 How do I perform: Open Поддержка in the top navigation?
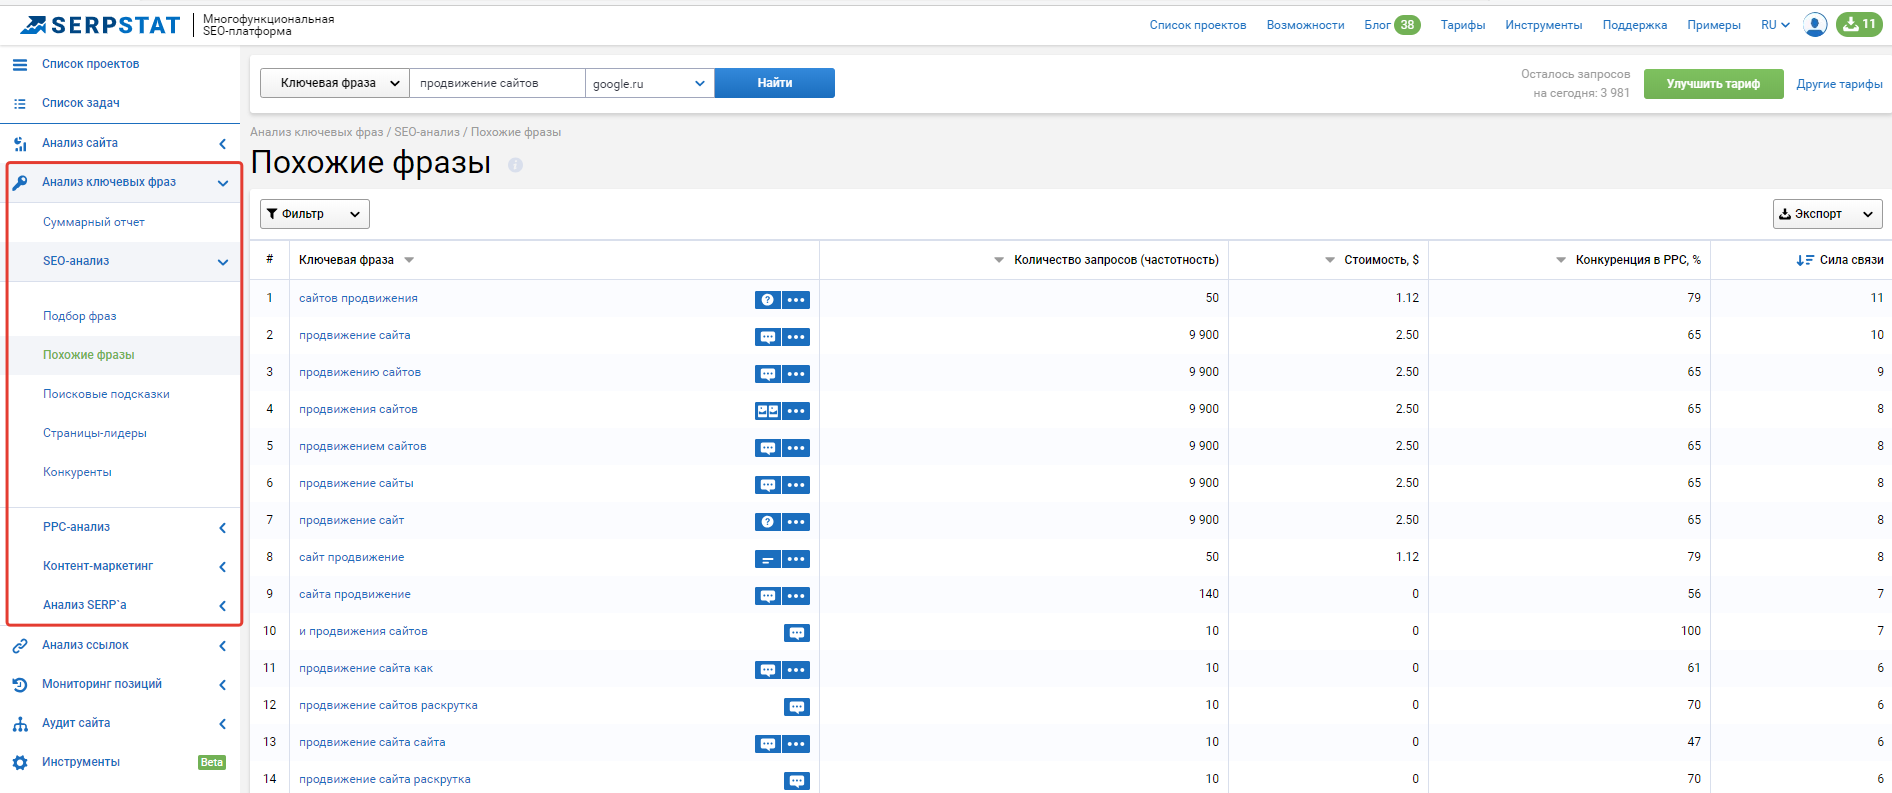click(x=1634, y=25)
